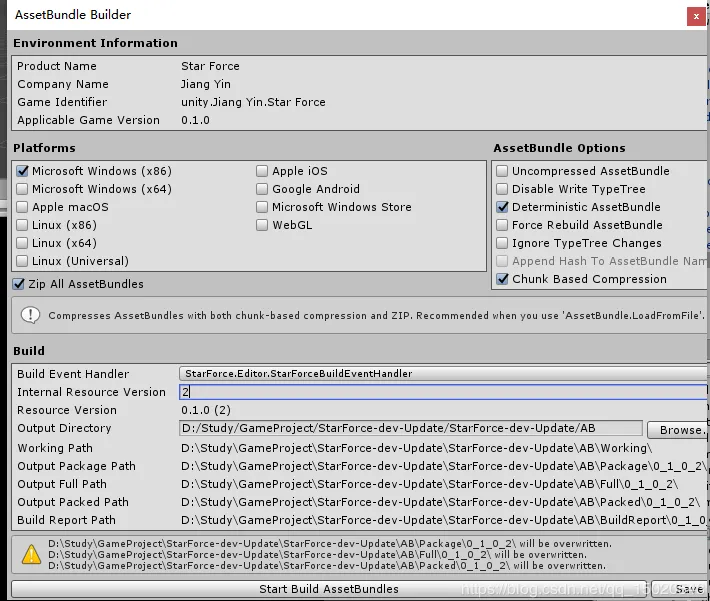Click the Internal Resource Version field
The image size is (710, 601).
coord(443,392)
